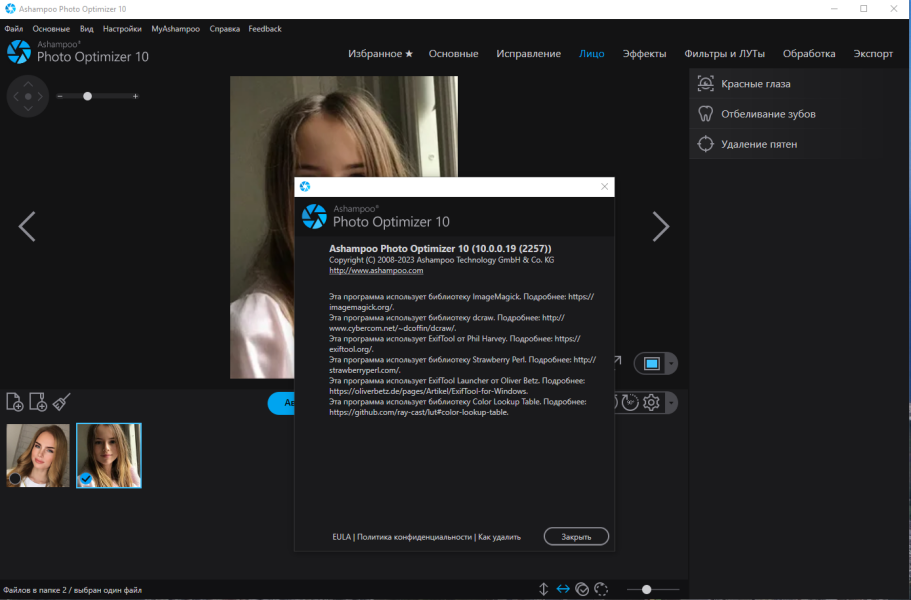Screen dimensions: 911x600
Task: Open the Feedback menu
Action: [265, 28]
